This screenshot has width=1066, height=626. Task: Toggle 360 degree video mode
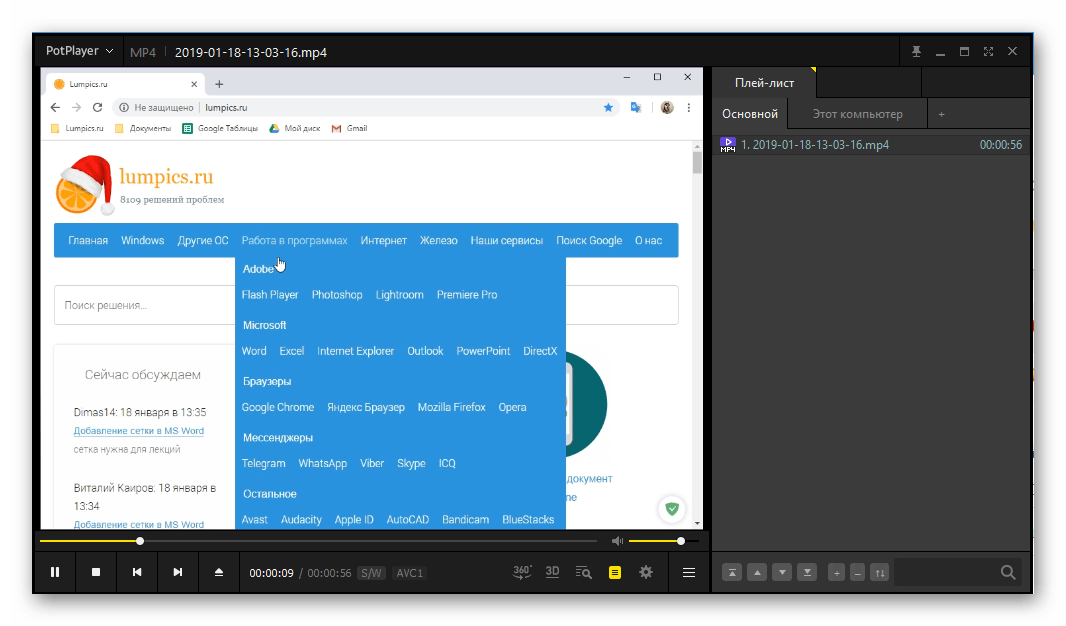pyautogui.click(x=522, y=572)
